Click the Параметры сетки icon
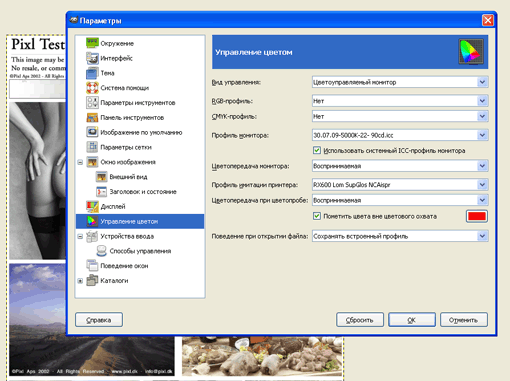 (92, 147)
